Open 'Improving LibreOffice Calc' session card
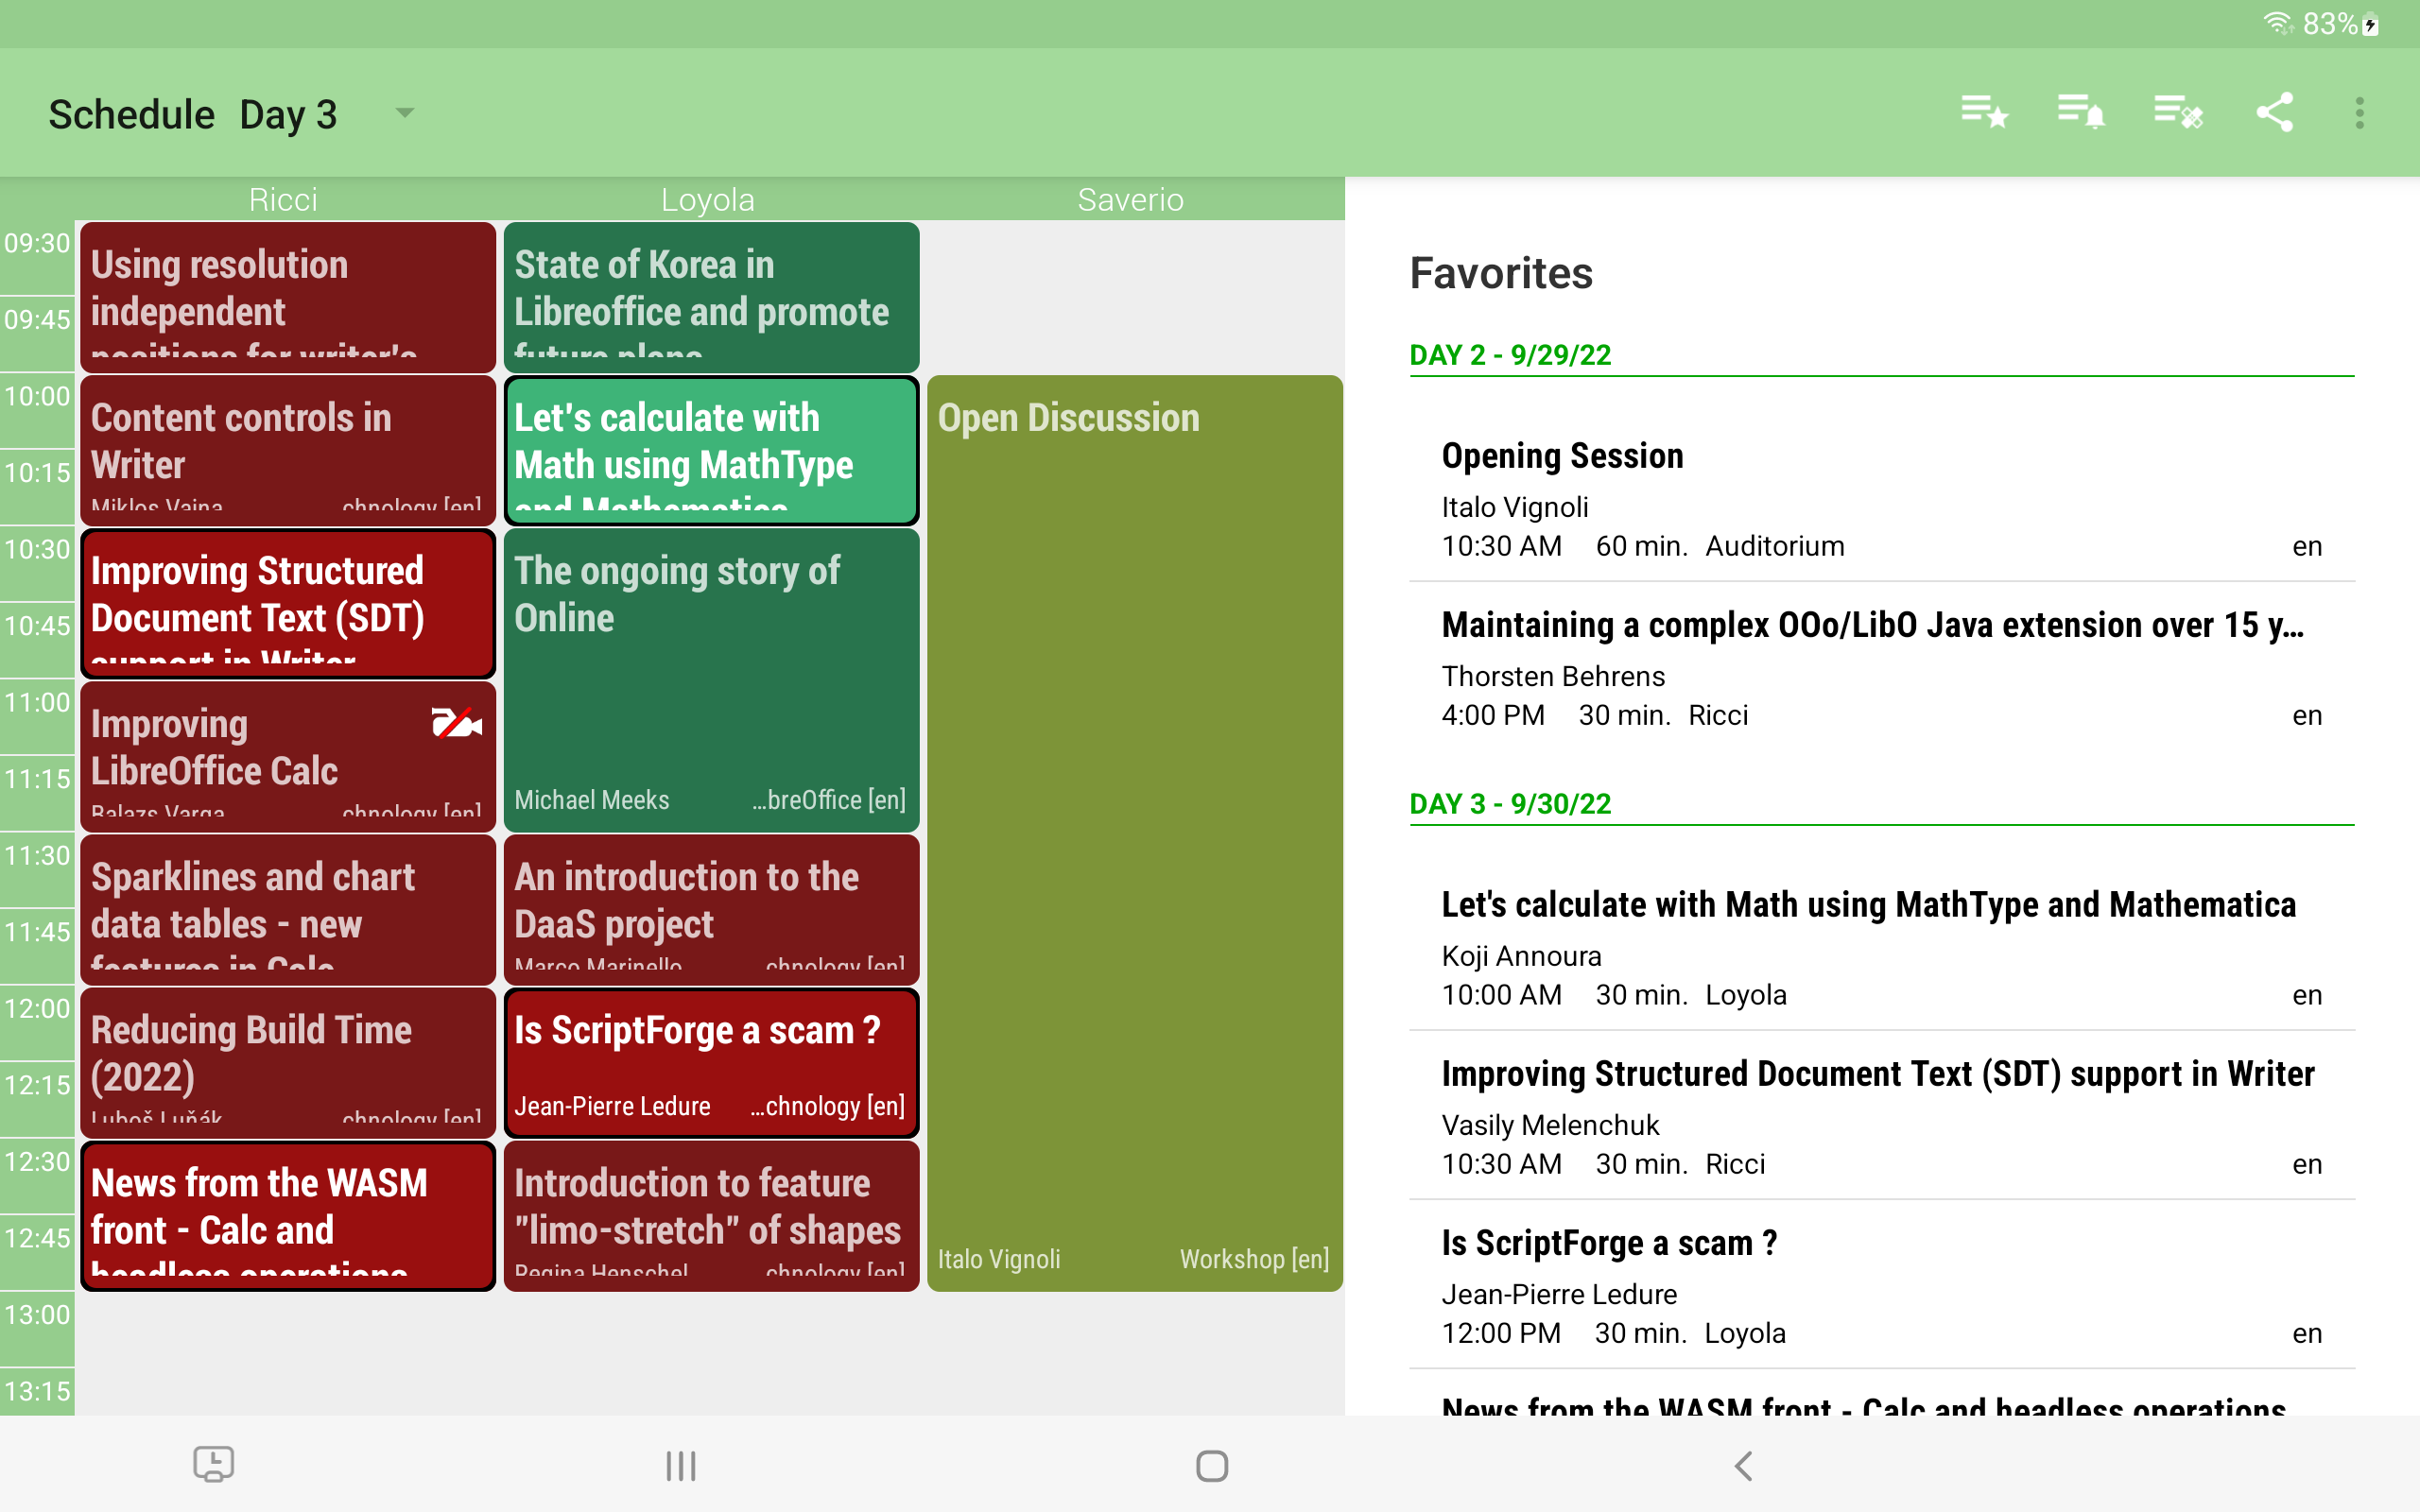Image resolution: width=2420 pixels, height=1512 pixels. click(x=288, y=756)
